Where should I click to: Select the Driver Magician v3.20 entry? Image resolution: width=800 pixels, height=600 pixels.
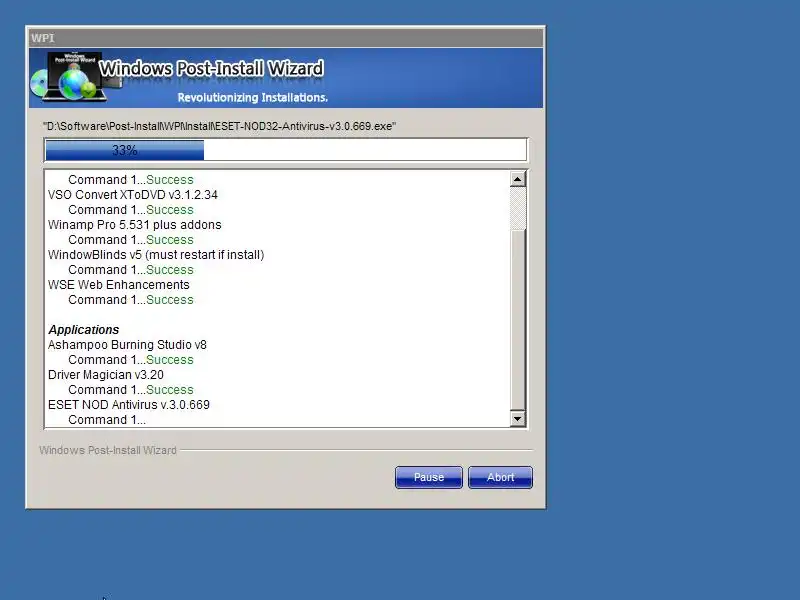pyautogui.click(x=106, y=375)
